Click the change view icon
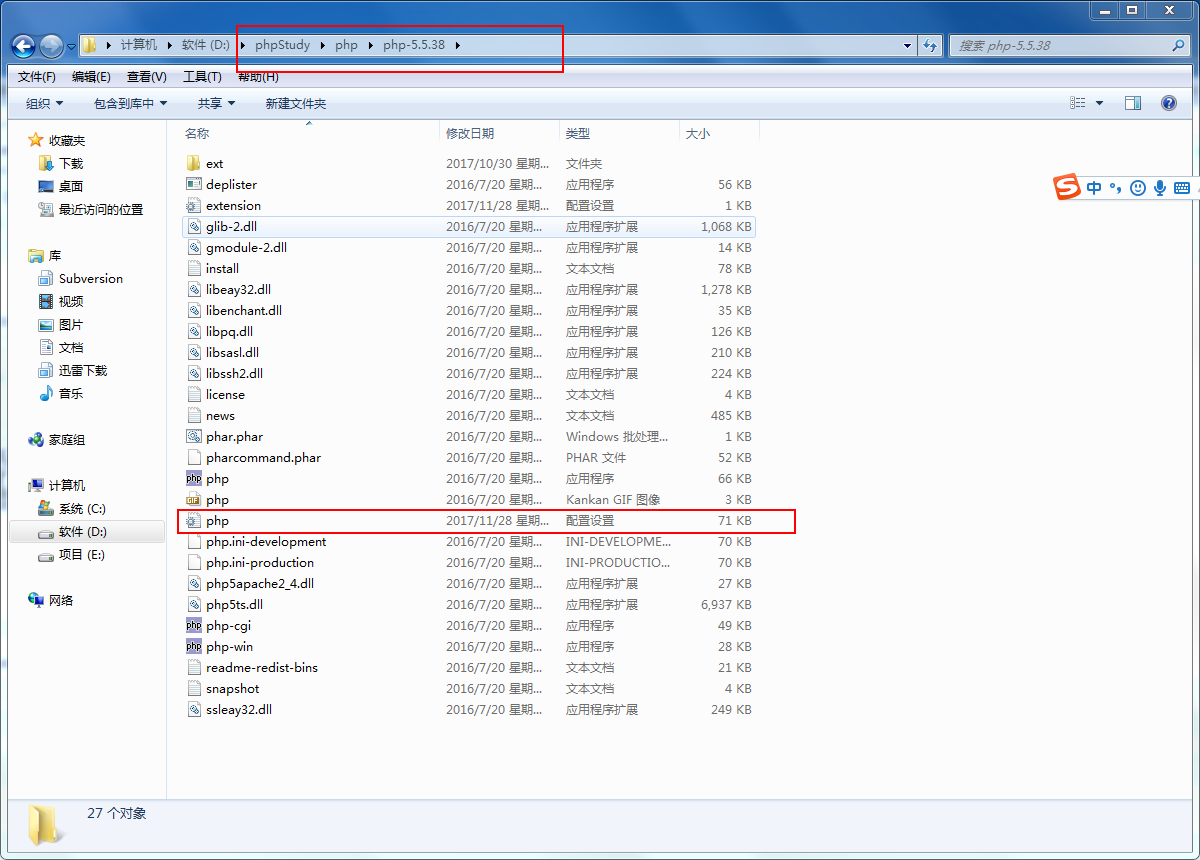The height and width of the screenshot is (860, 1200). click(1078, 103)
